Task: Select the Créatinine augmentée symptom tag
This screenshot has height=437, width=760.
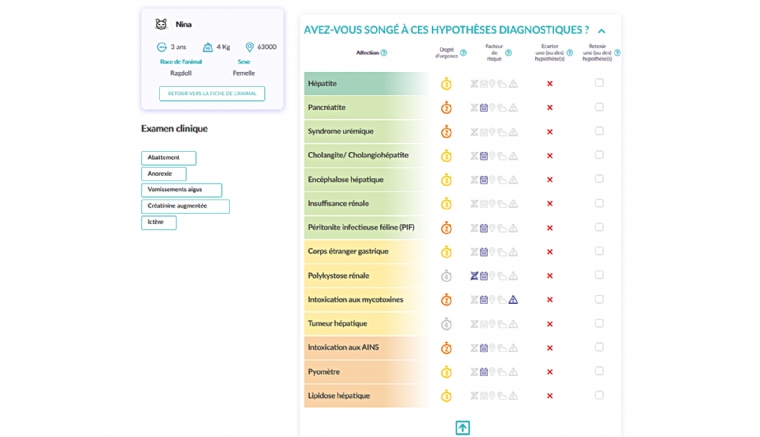Action: (x=185, y=206)
